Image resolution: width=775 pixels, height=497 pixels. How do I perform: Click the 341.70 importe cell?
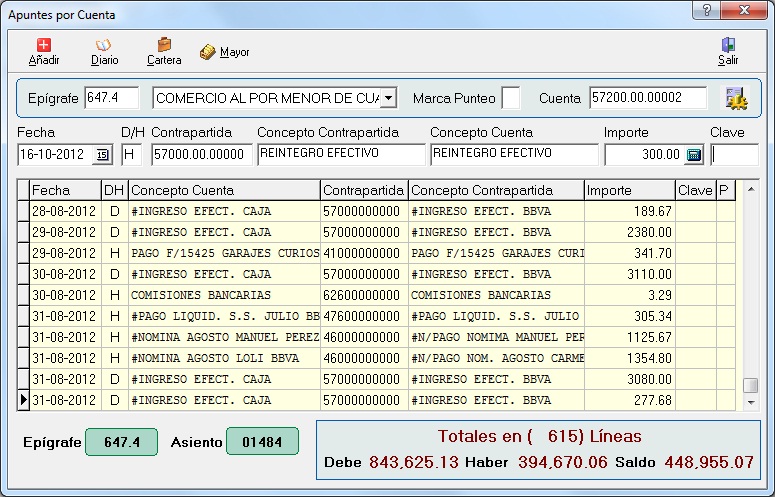[x=630, y=253]
